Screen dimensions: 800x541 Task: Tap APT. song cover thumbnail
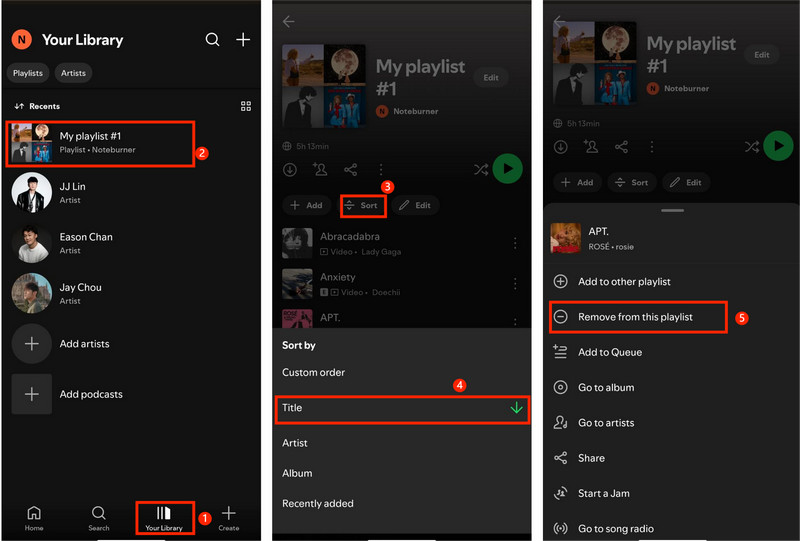(566, 238)
